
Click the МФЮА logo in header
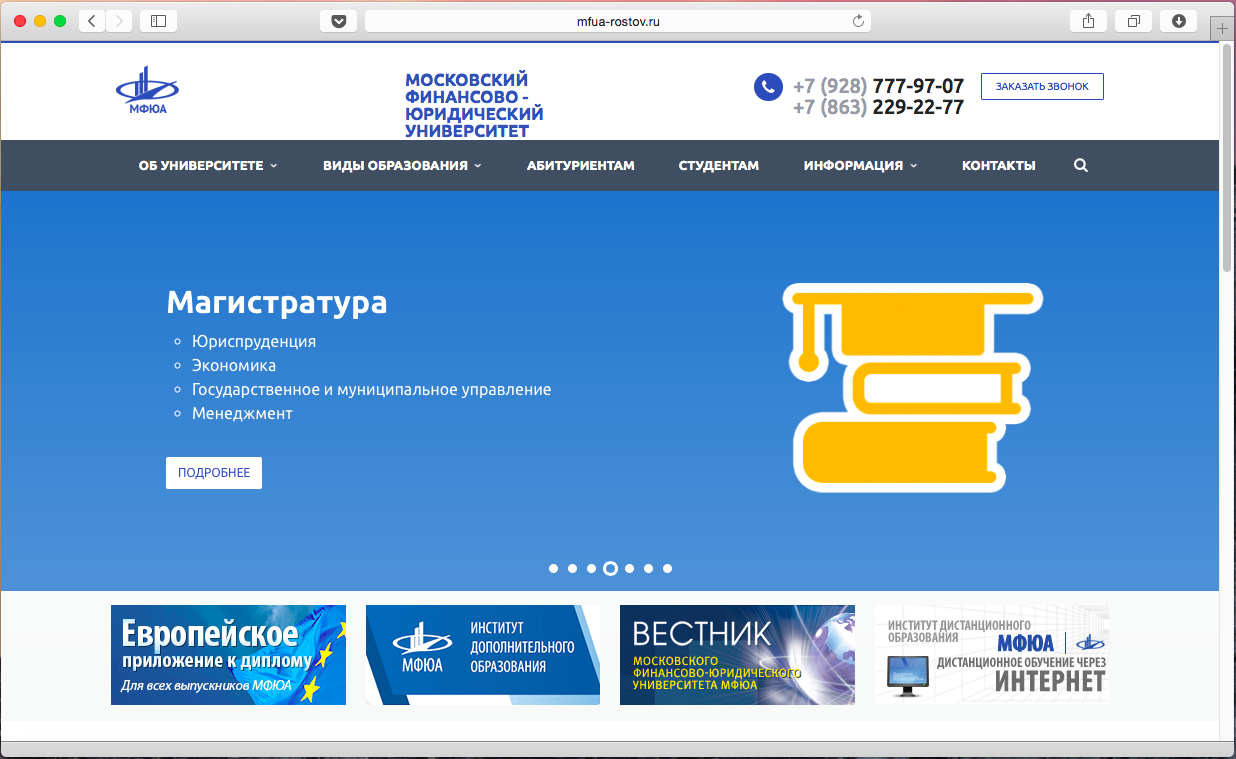tap(147, 91)
